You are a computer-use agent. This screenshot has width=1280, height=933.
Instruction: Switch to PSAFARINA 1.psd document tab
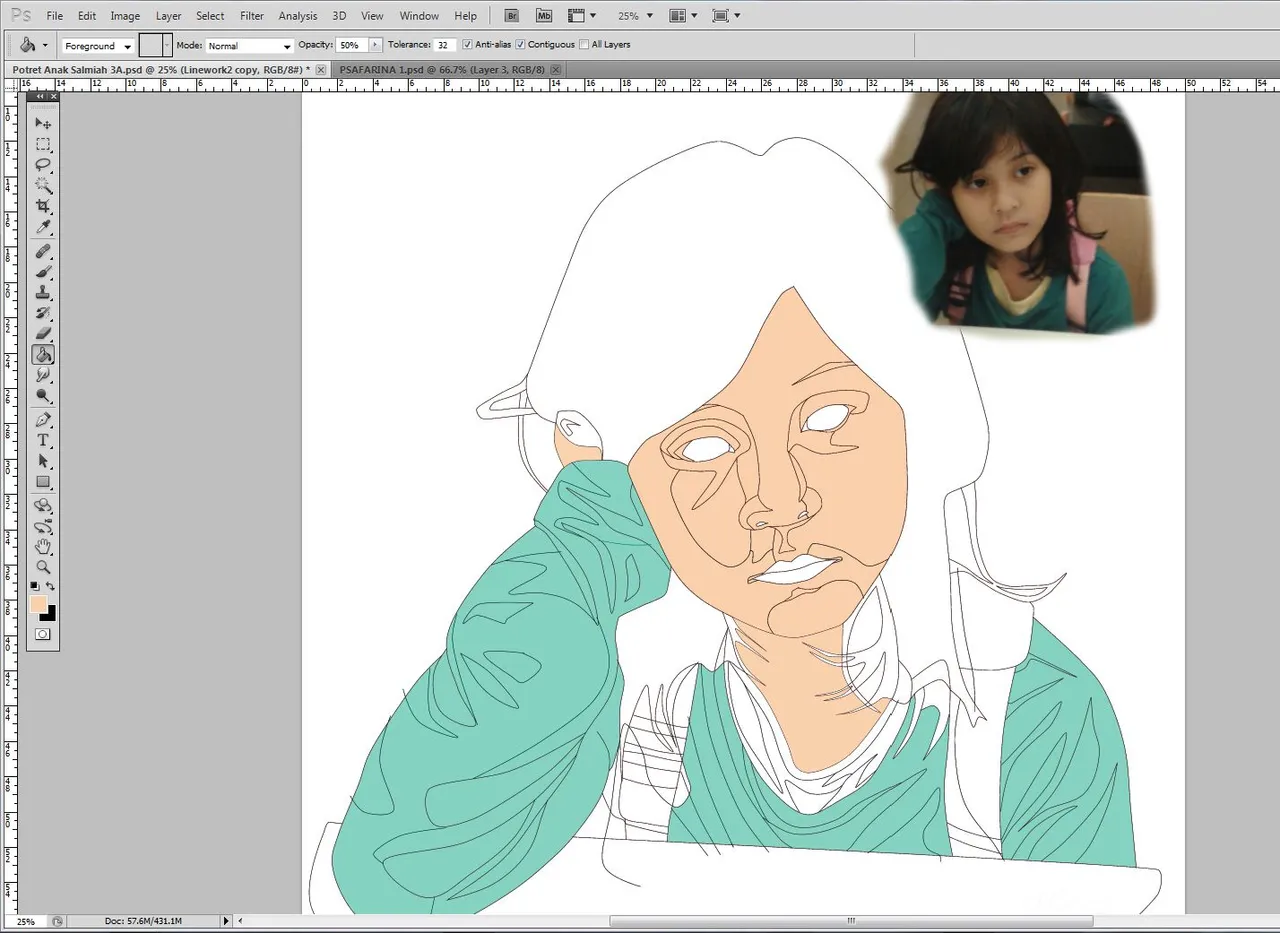click(x=442, y=70)
